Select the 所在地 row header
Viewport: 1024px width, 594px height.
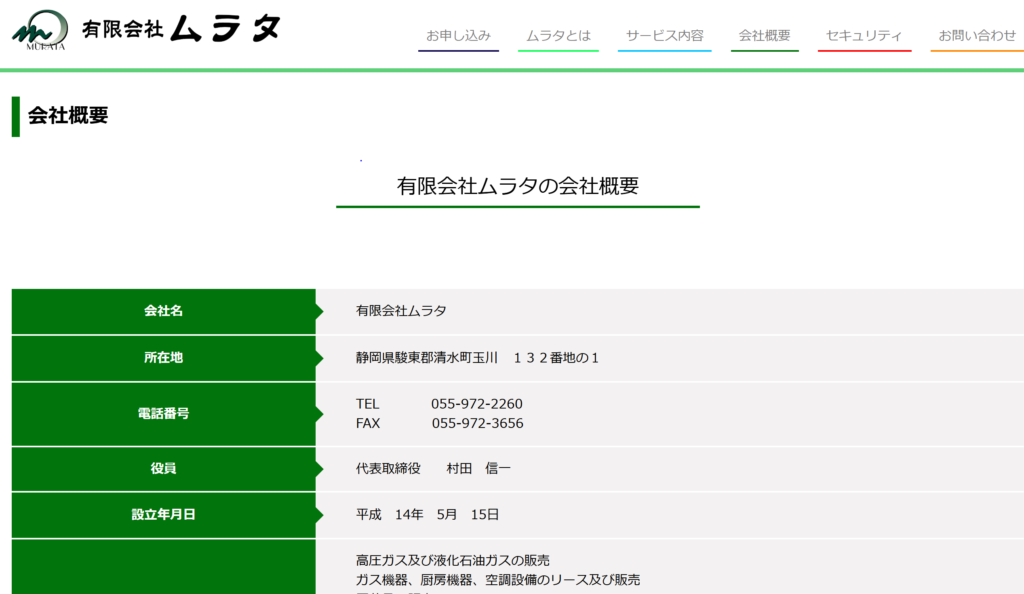163,357
